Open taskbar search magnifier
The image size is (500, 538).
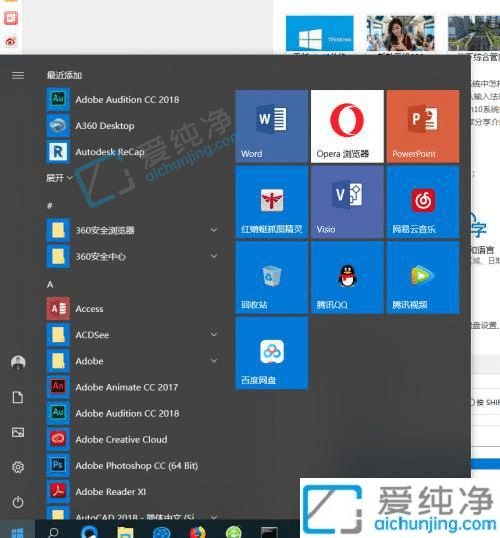[53, 532]
